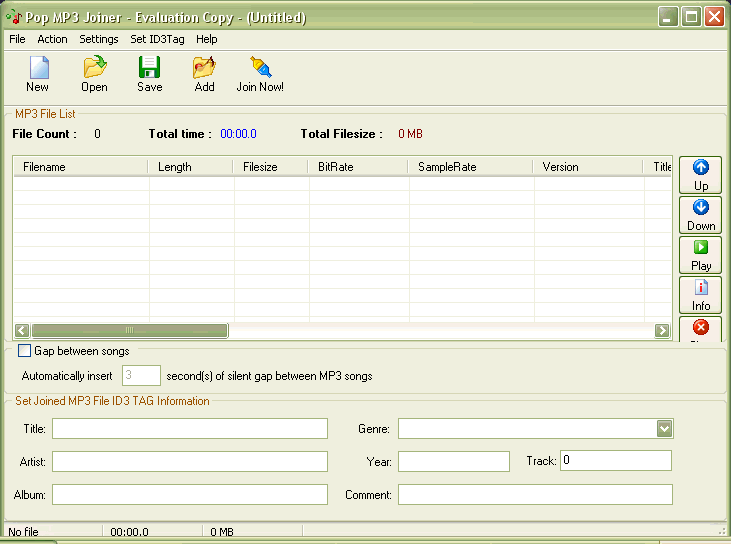Click the No file status text
The height and width of the screenshot is (544, 731).
click(23, 532)
